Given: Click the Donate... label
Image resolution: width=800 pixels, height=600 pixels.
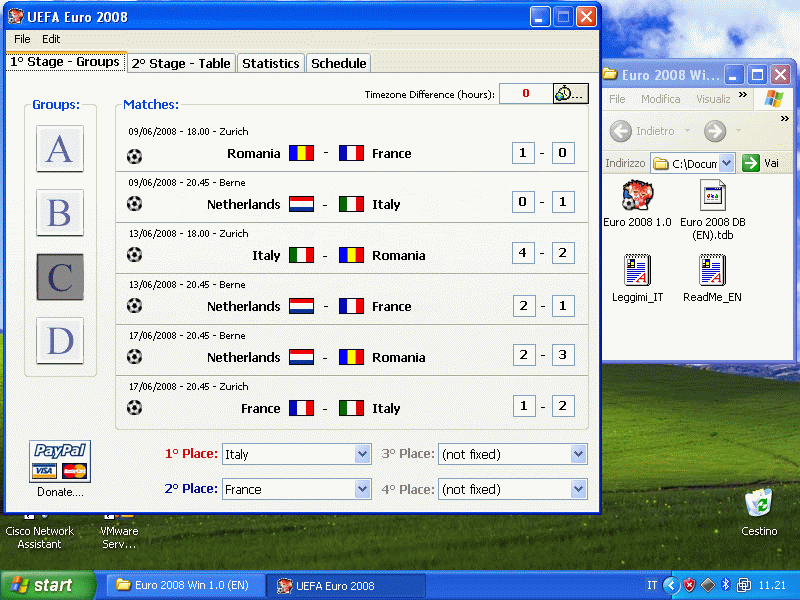Looking at the screenshot, I should coord(60,492).
